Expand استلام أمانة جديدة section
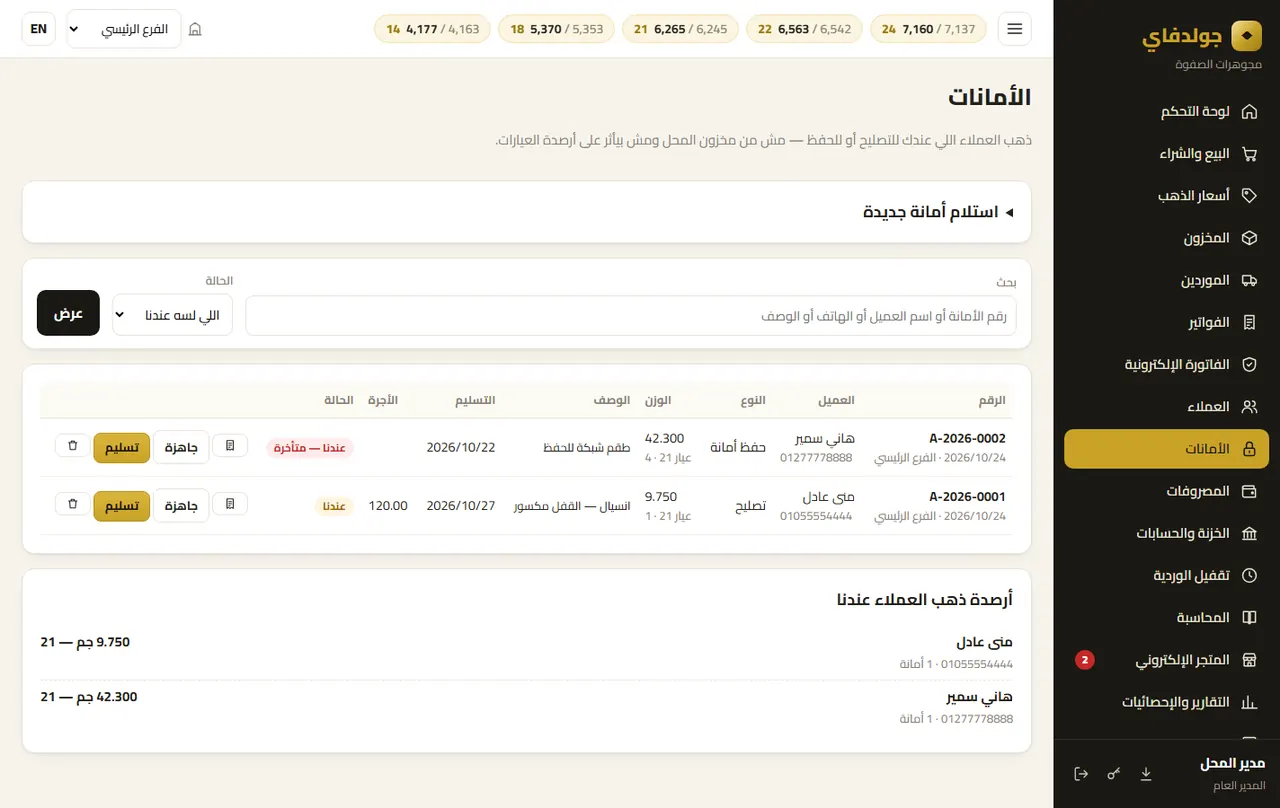Screen dimensions: 1280x808 coord(938,212)
